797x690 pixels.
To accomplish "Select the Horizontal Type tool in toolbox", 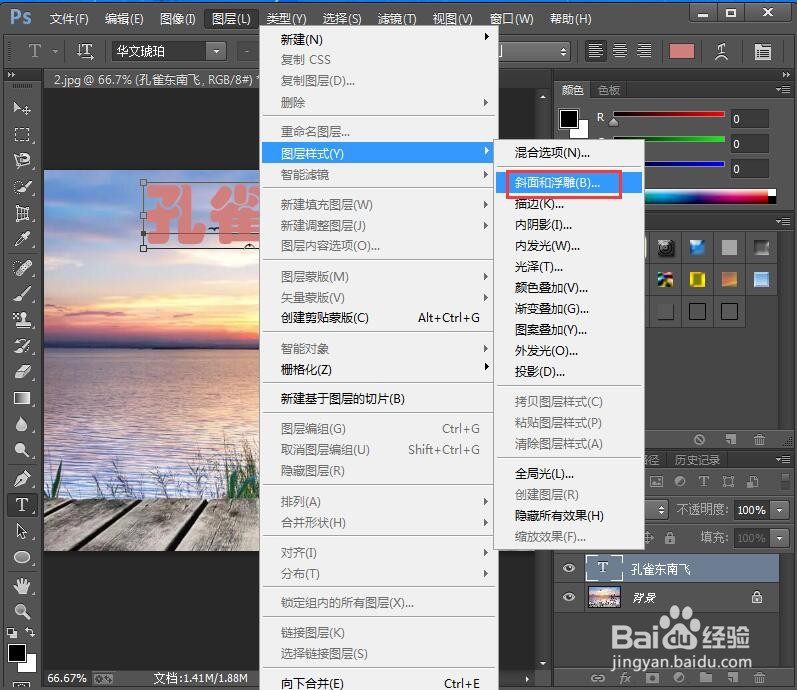I will click(x=21, y=505).
